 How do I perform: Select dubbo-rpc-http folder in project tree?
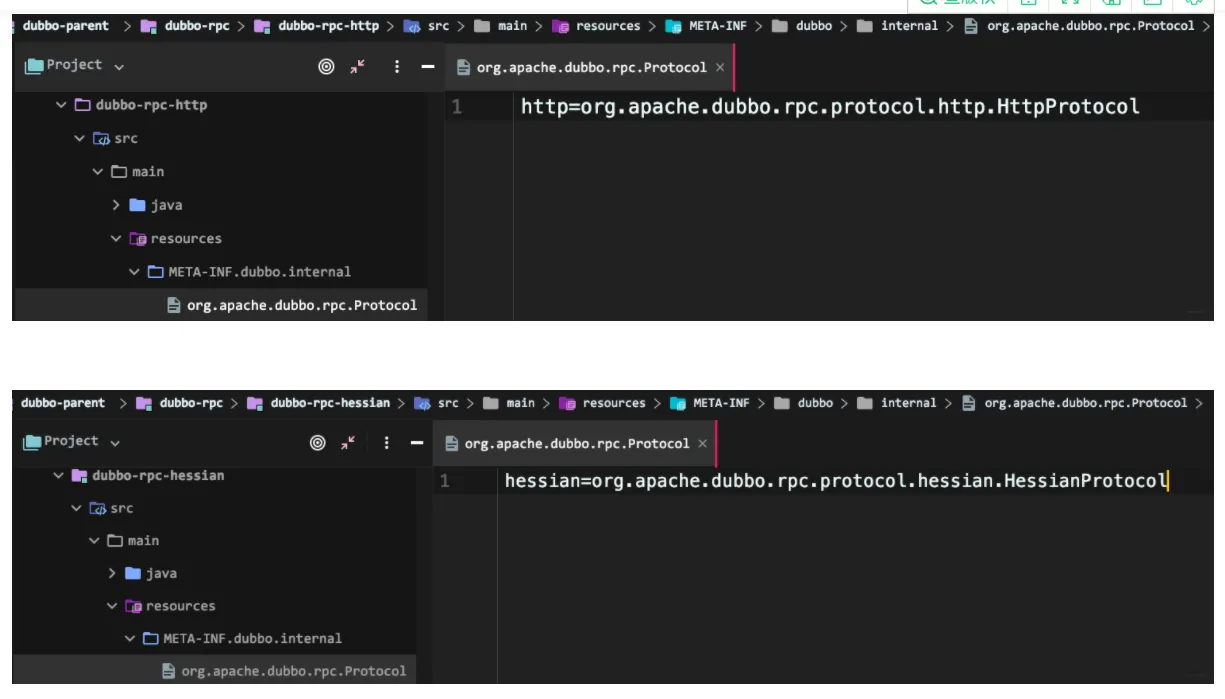pos(141,105)
